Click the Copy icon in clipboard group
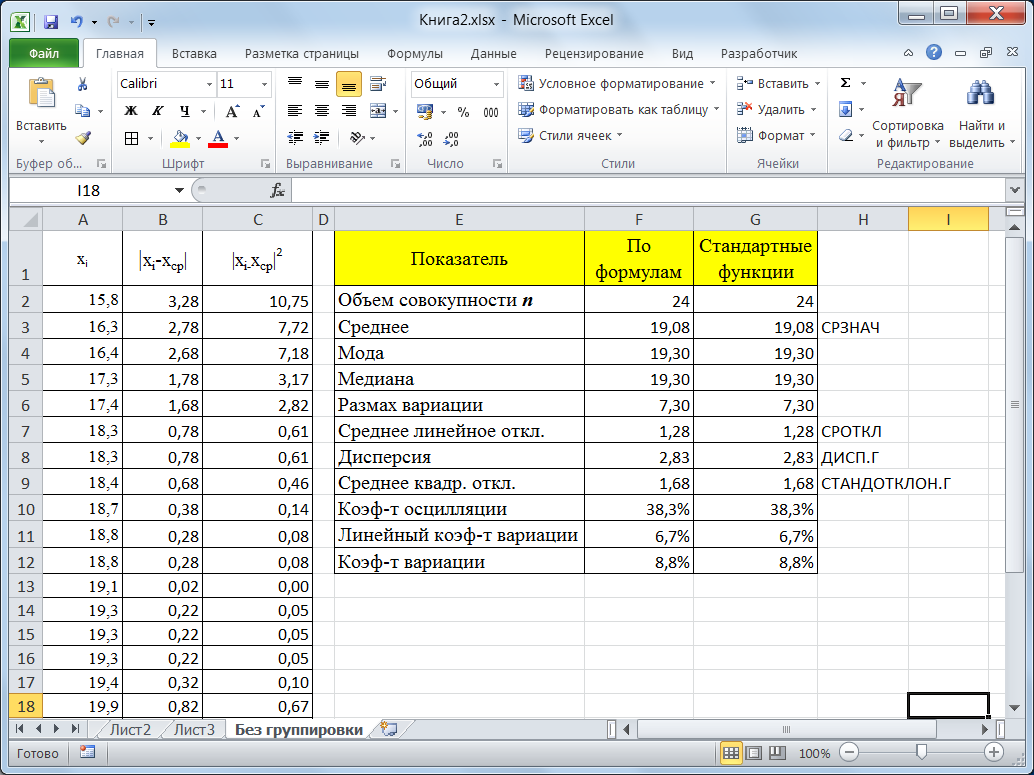Viewport: 1034px width, 775px height. (x=82, y=111)
